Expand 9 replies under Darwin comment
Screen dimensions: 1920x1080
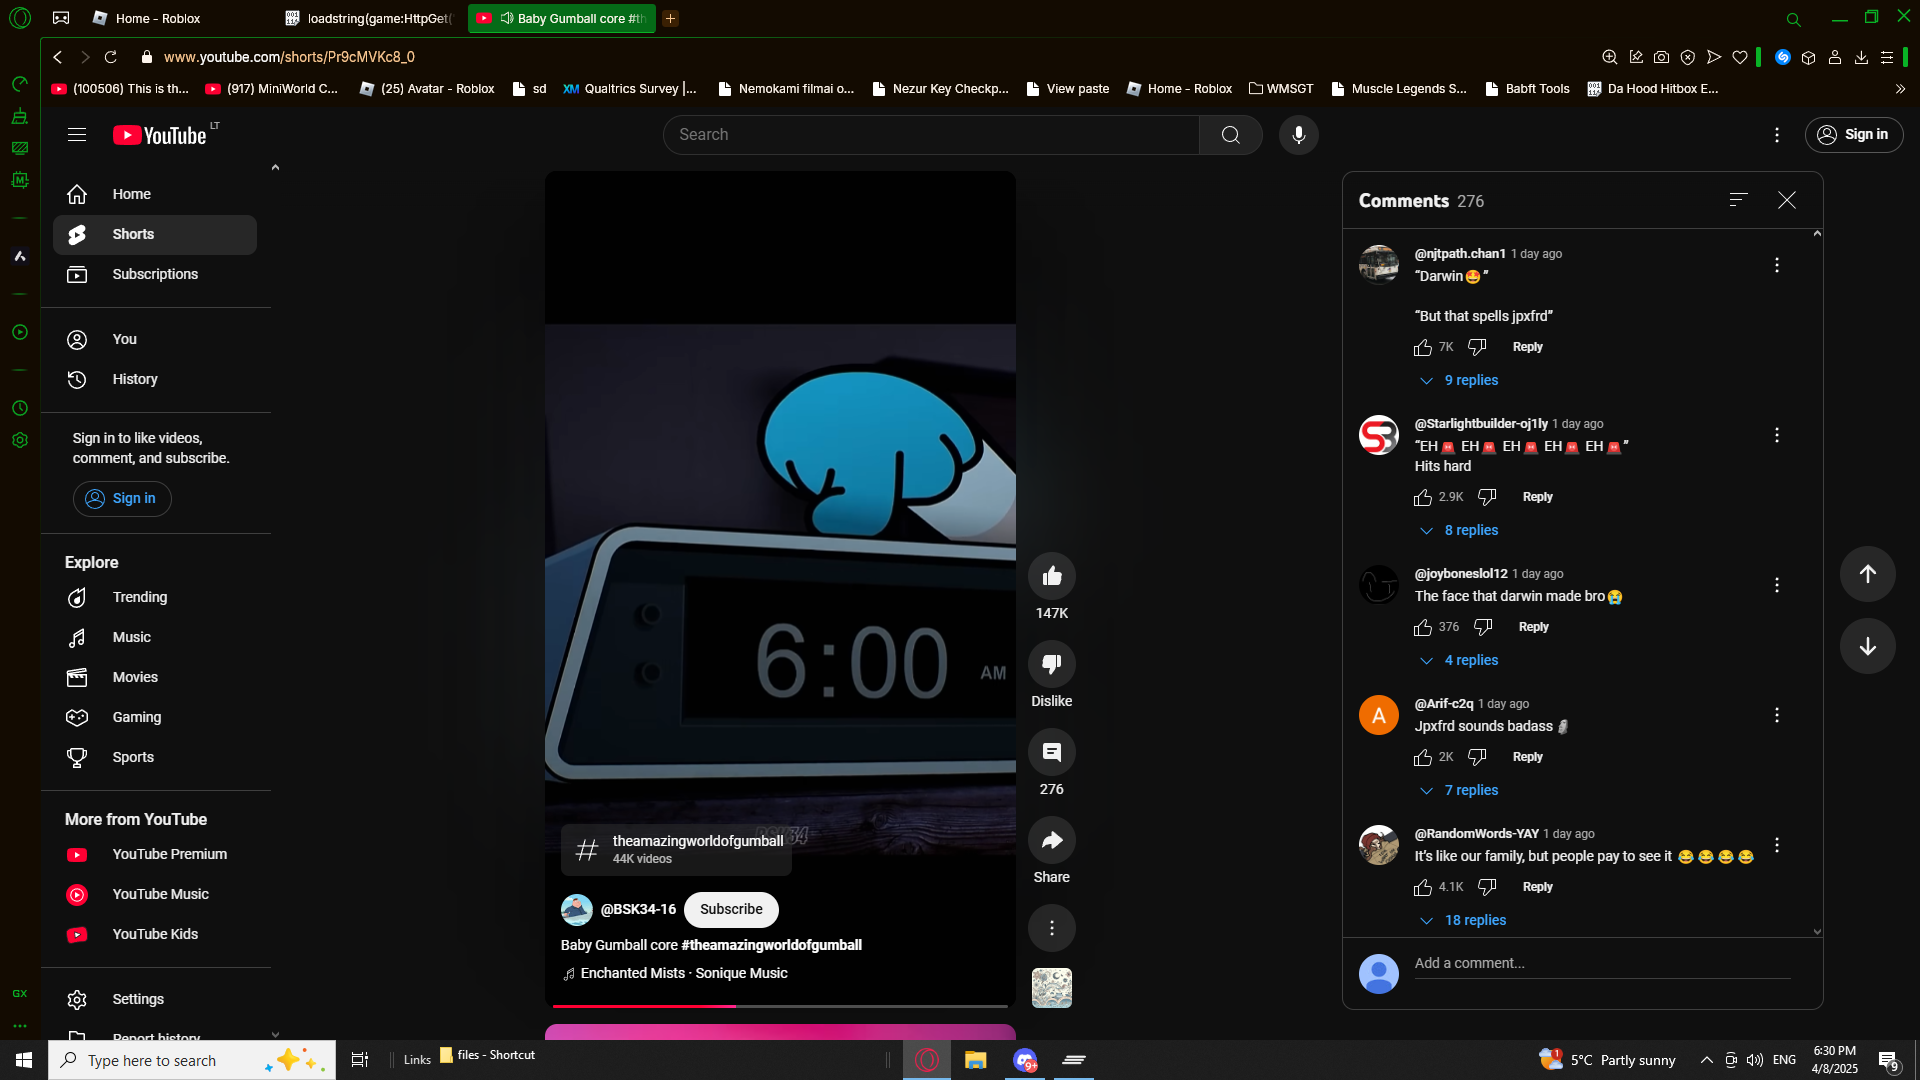tap(1470, 380)
